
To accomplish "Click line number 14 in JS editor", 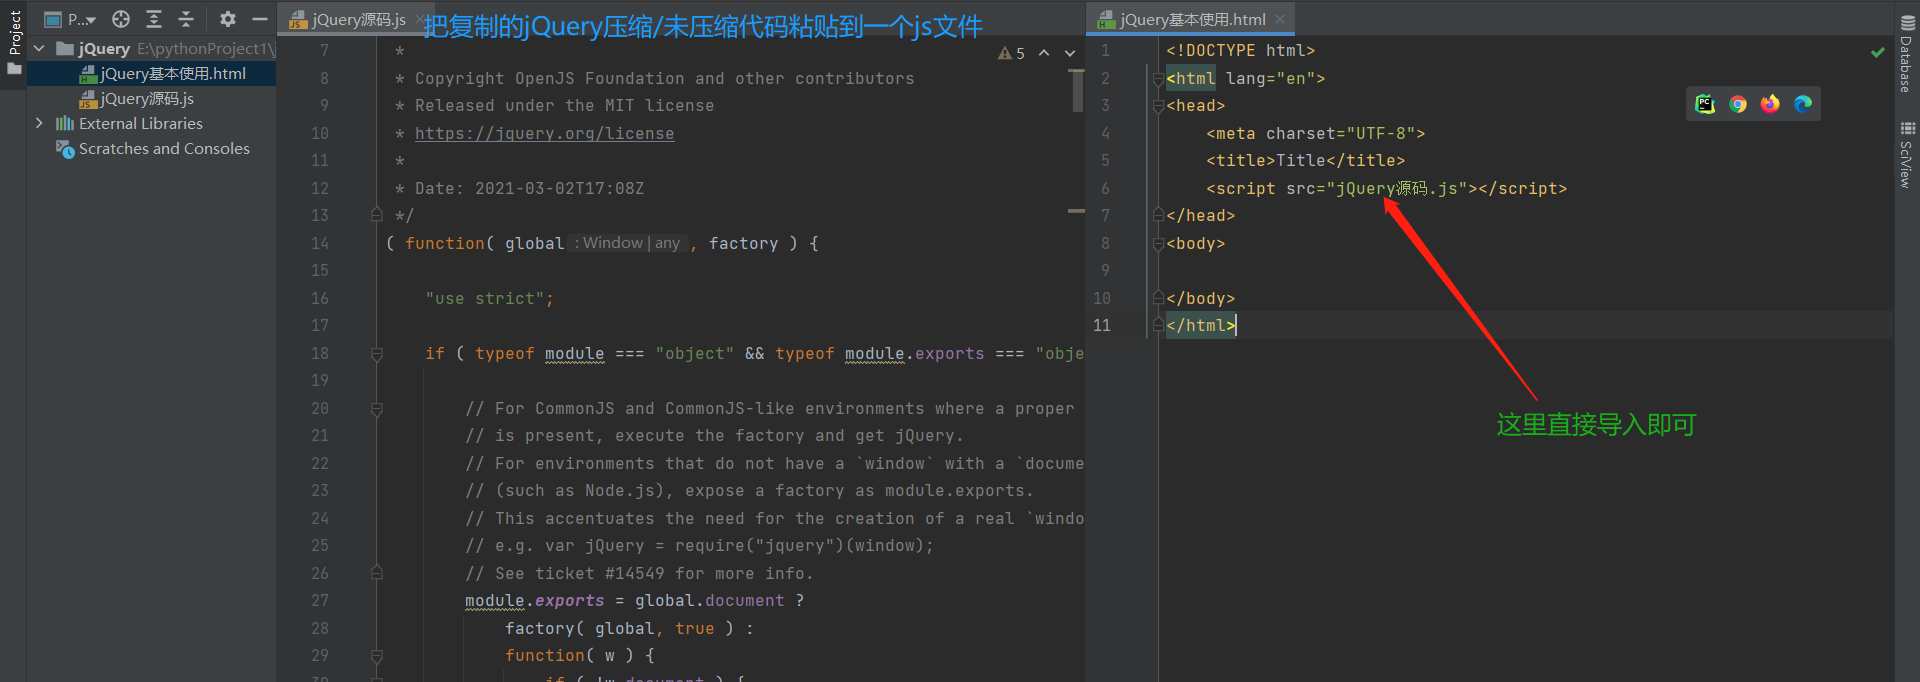I will click(319, 243).
